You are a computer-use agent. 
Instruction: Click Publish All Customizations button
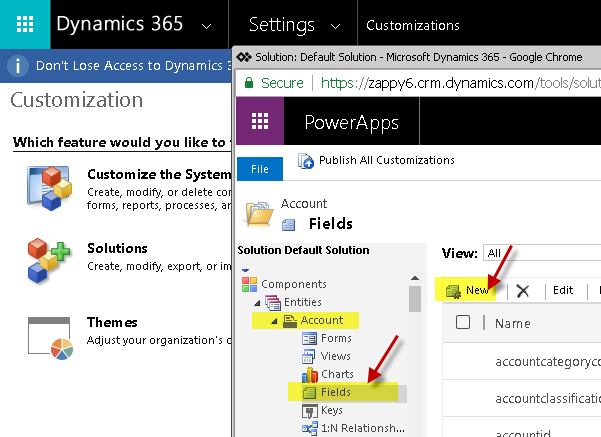point(386,160)
